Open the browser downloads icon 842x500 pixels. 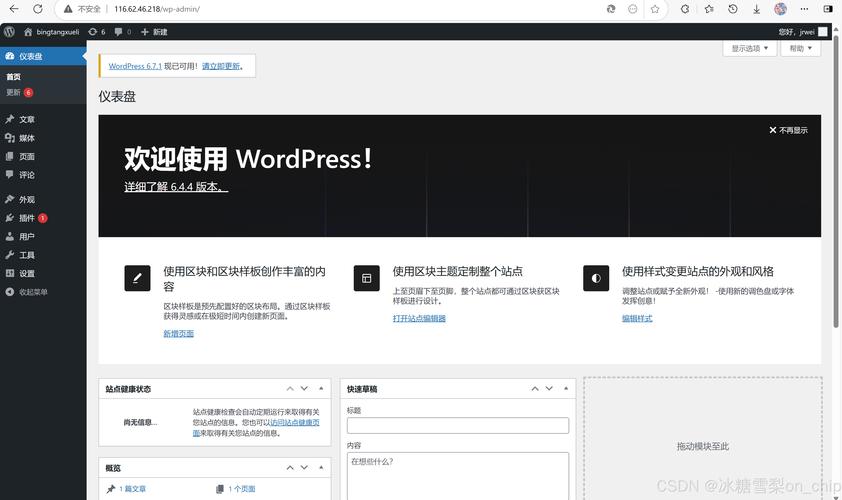point(756,9)
